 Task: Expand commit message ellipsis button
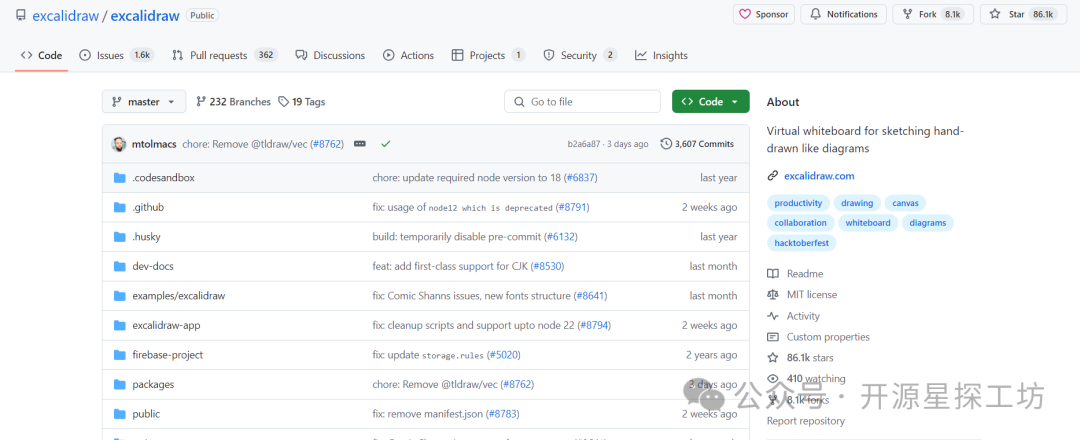pos(360,144)
